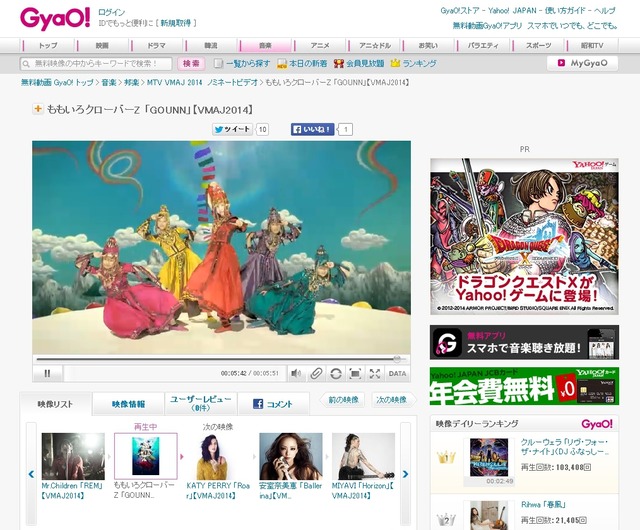The image size is (640, 530).
Task: Switch to 映像情報 tab
Action: click(128, 404)
